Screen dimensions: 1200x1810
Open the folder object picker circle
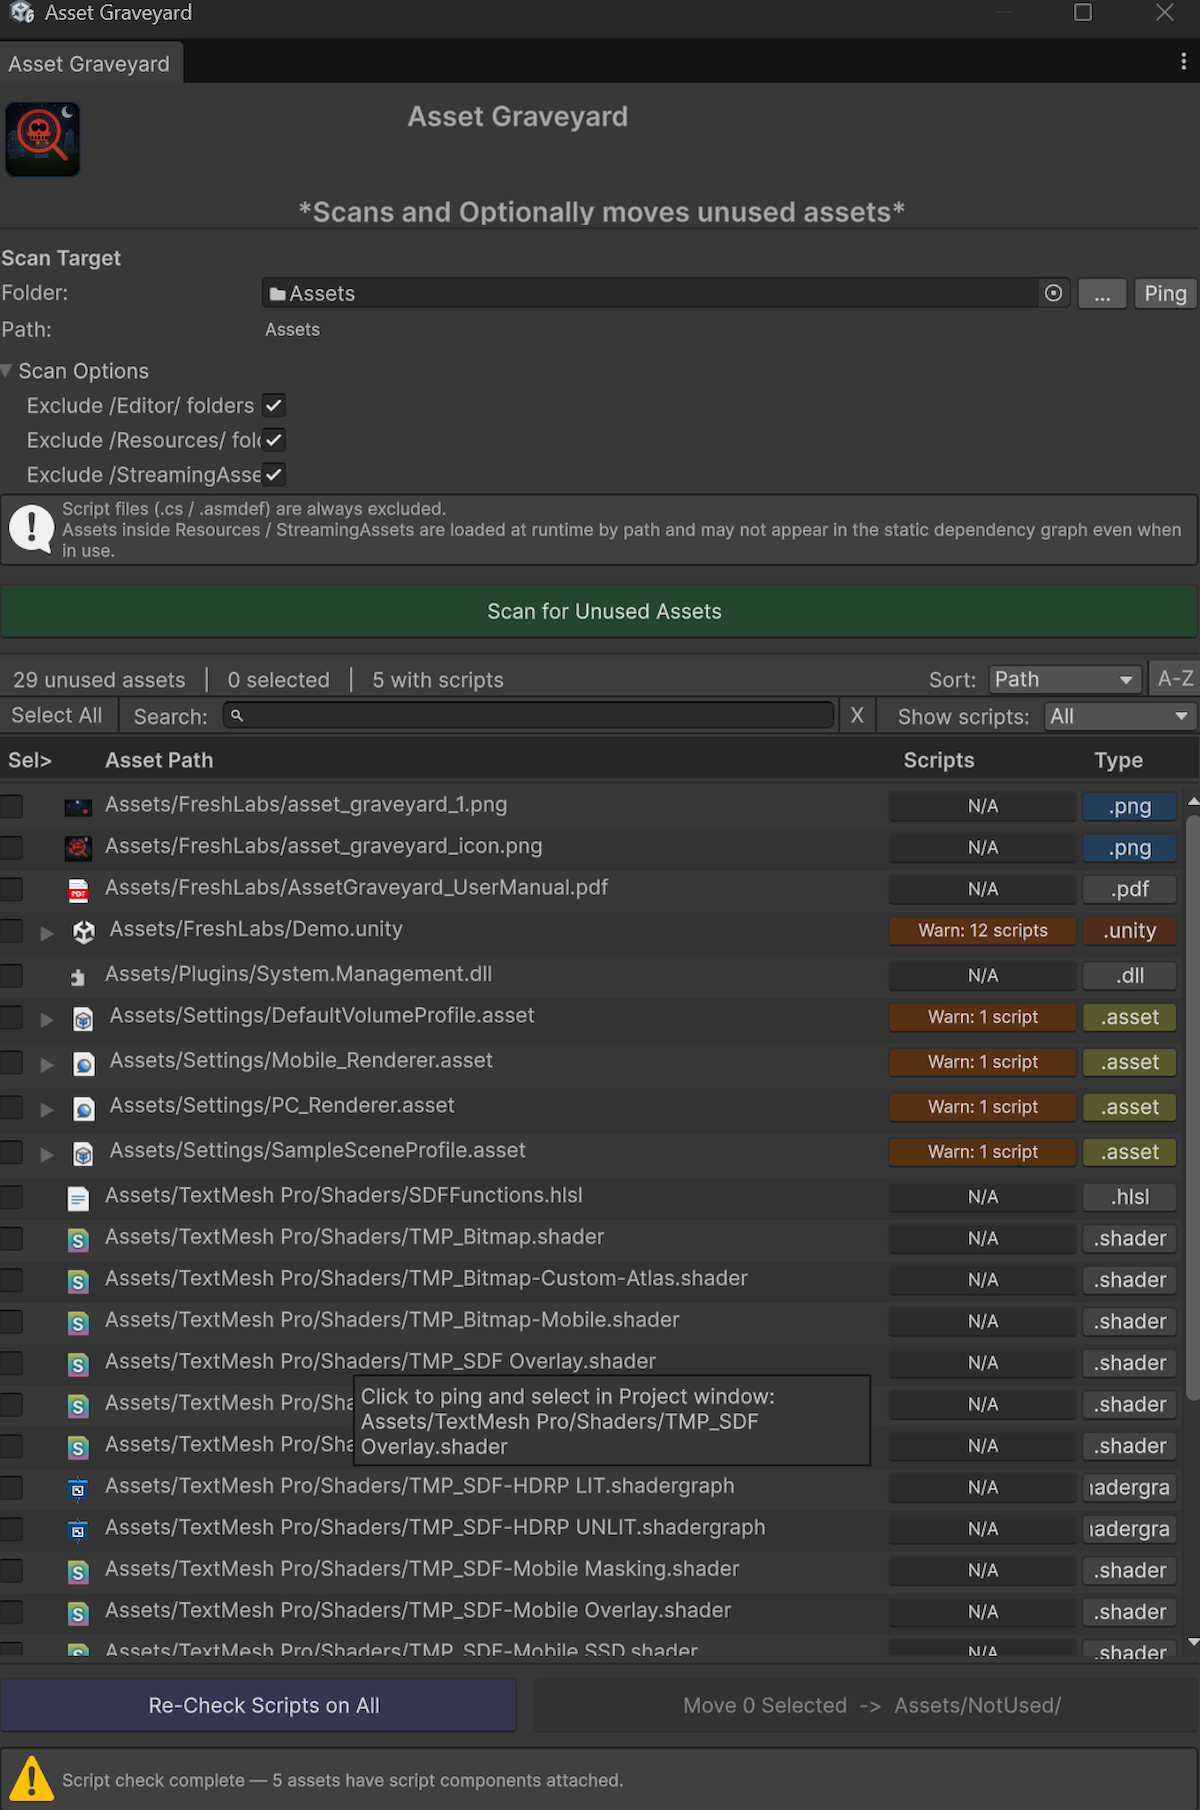point(1053,293)
